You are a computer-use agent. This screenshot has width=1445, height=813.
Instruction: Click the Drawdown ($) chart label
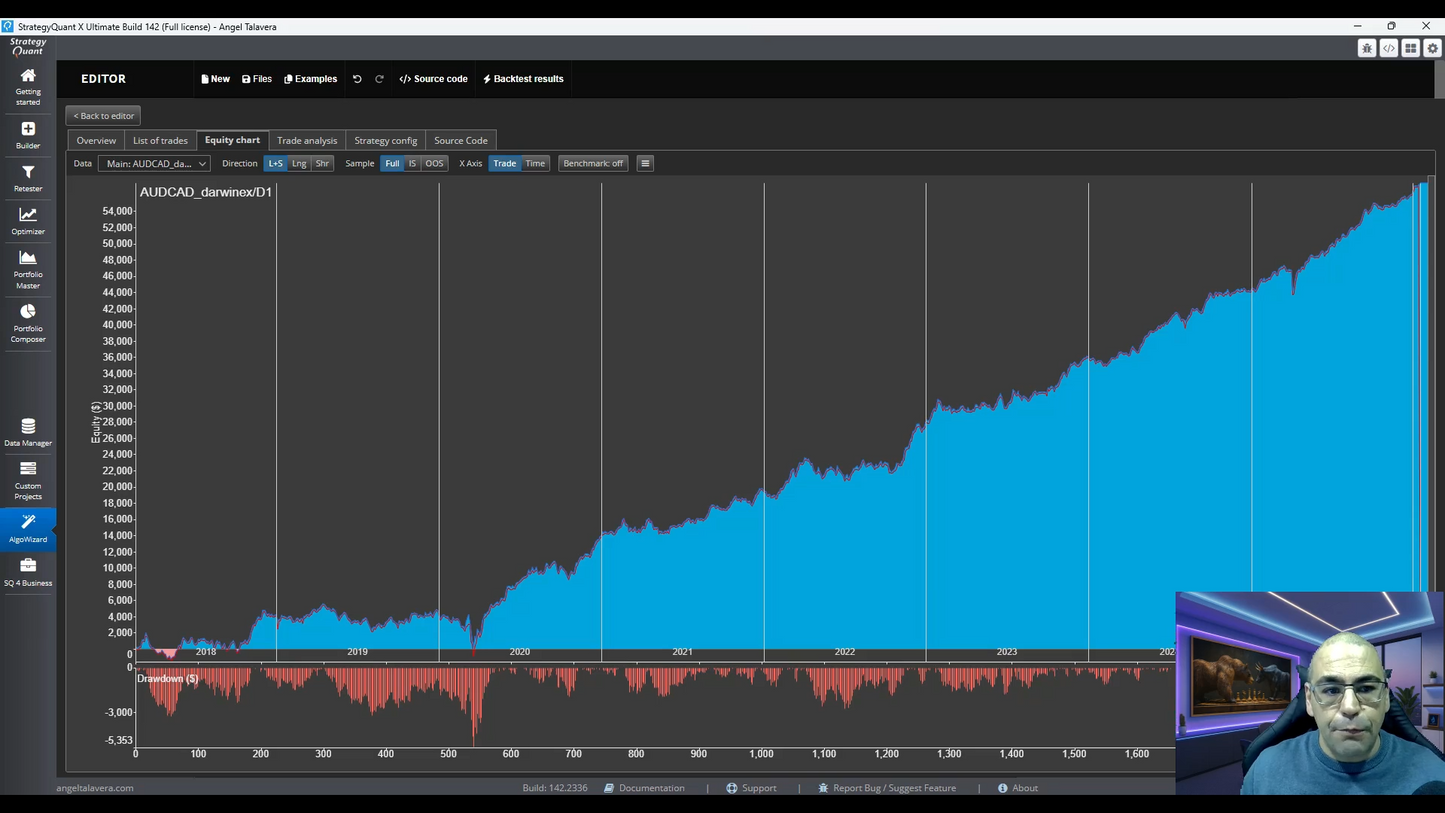point(167,679)
